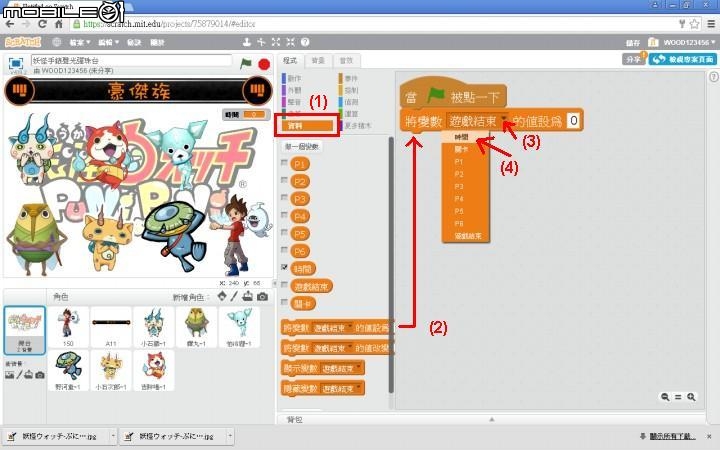This screenshot has width=720, height=450.
Task: Select the delete scissors tool in toolbar
Action: pyautogui.click(x=261, y=42)
